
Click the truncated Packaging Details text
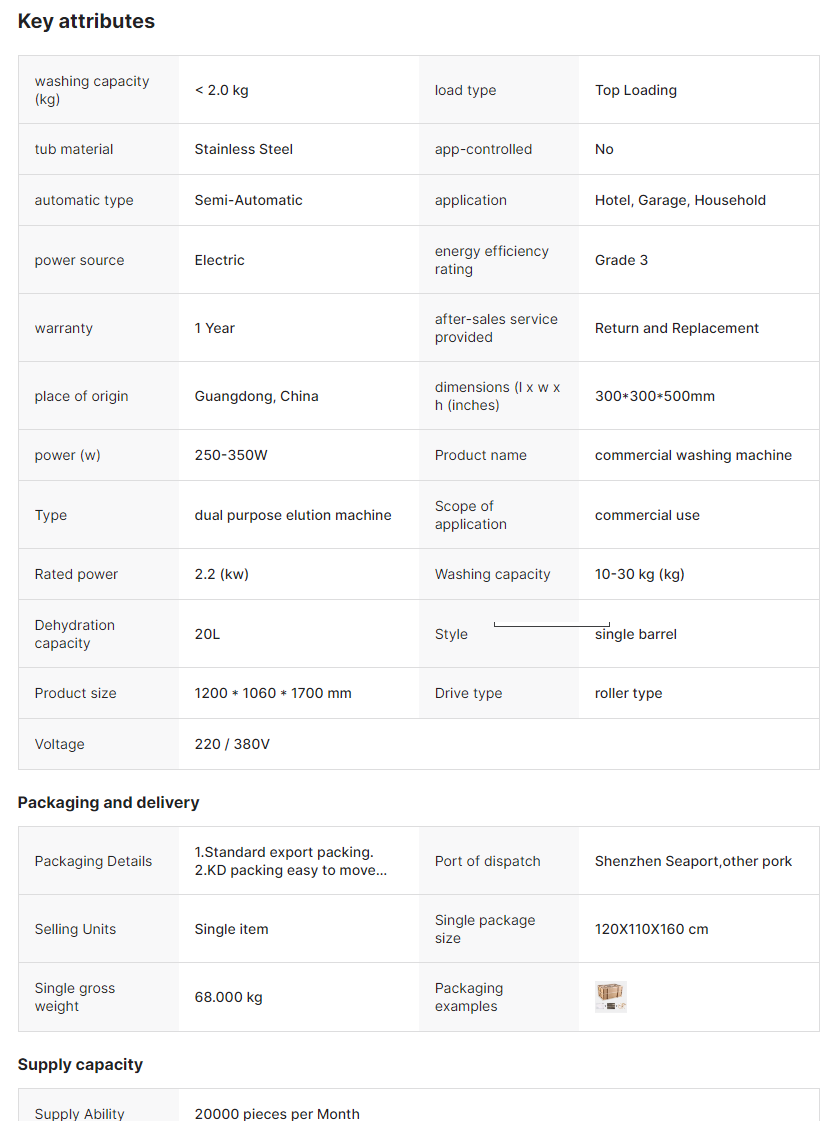pos(290,861)
